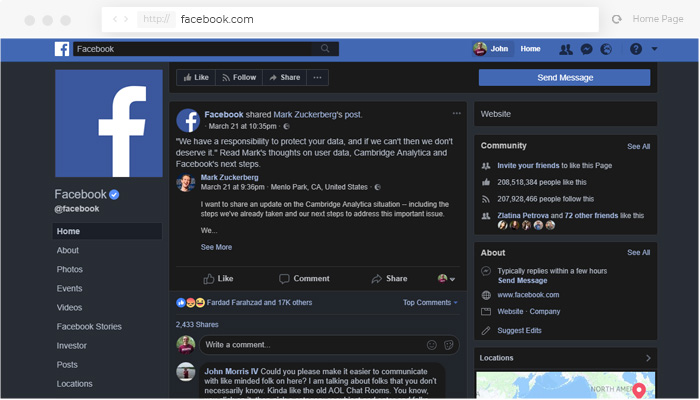Click the browser back arrow

115,19
